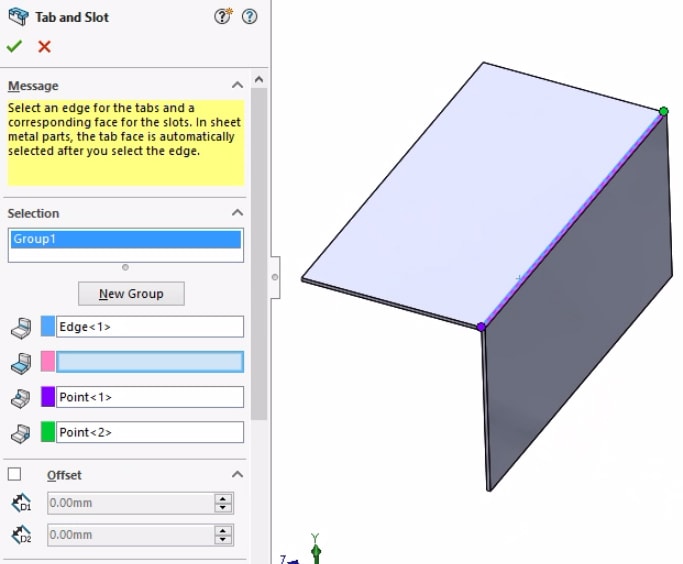Click the purple Point<1> swatch
The height and width of the screenshot is (564, 683).
pos(48,397)
